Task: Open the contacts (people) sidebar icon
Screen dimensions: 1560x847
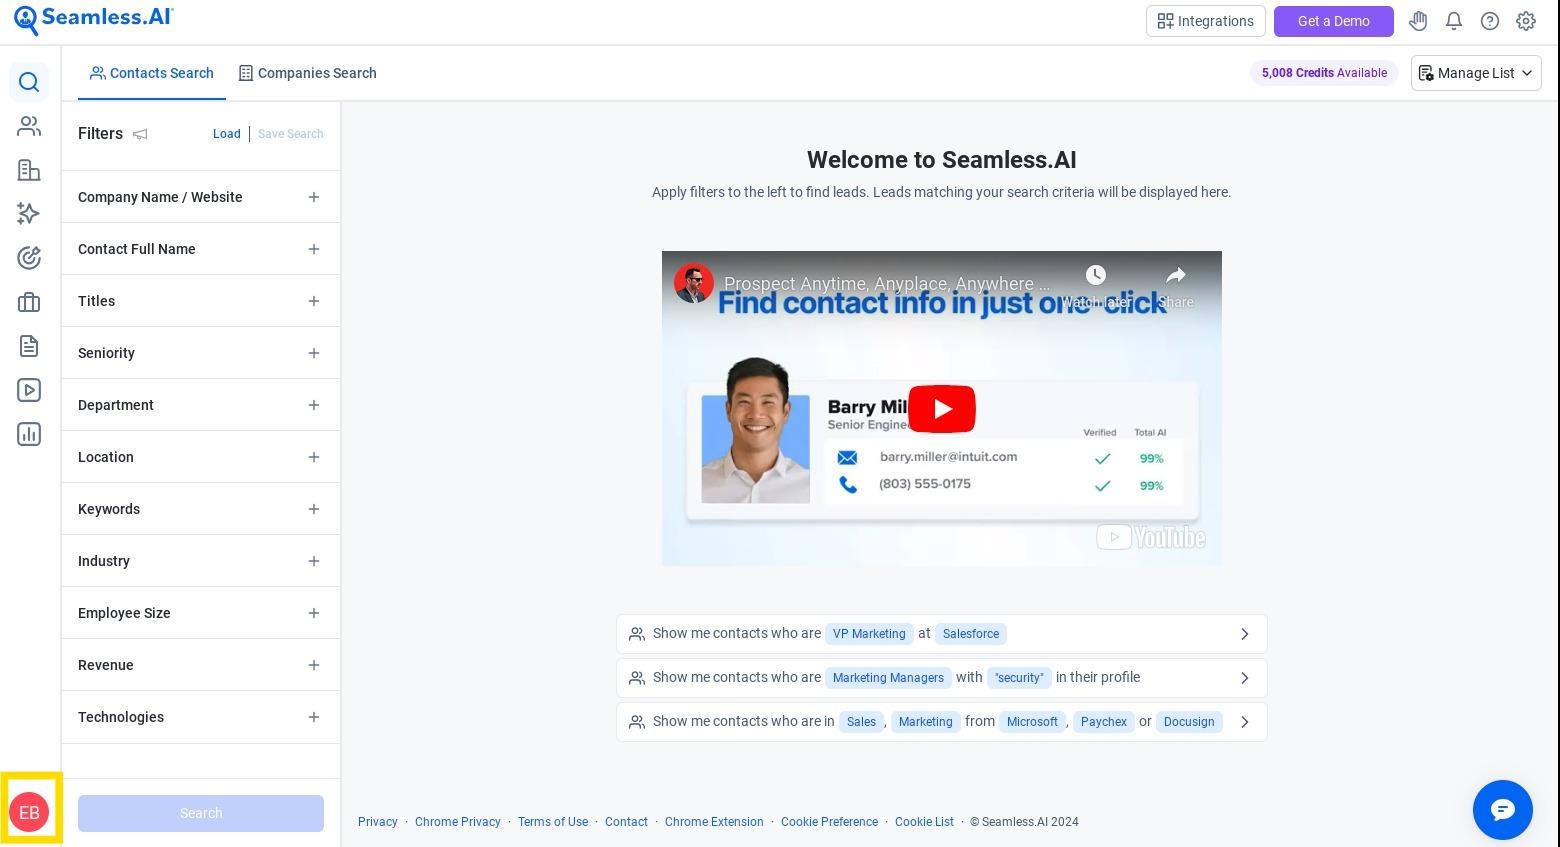Action: (29, 126)
